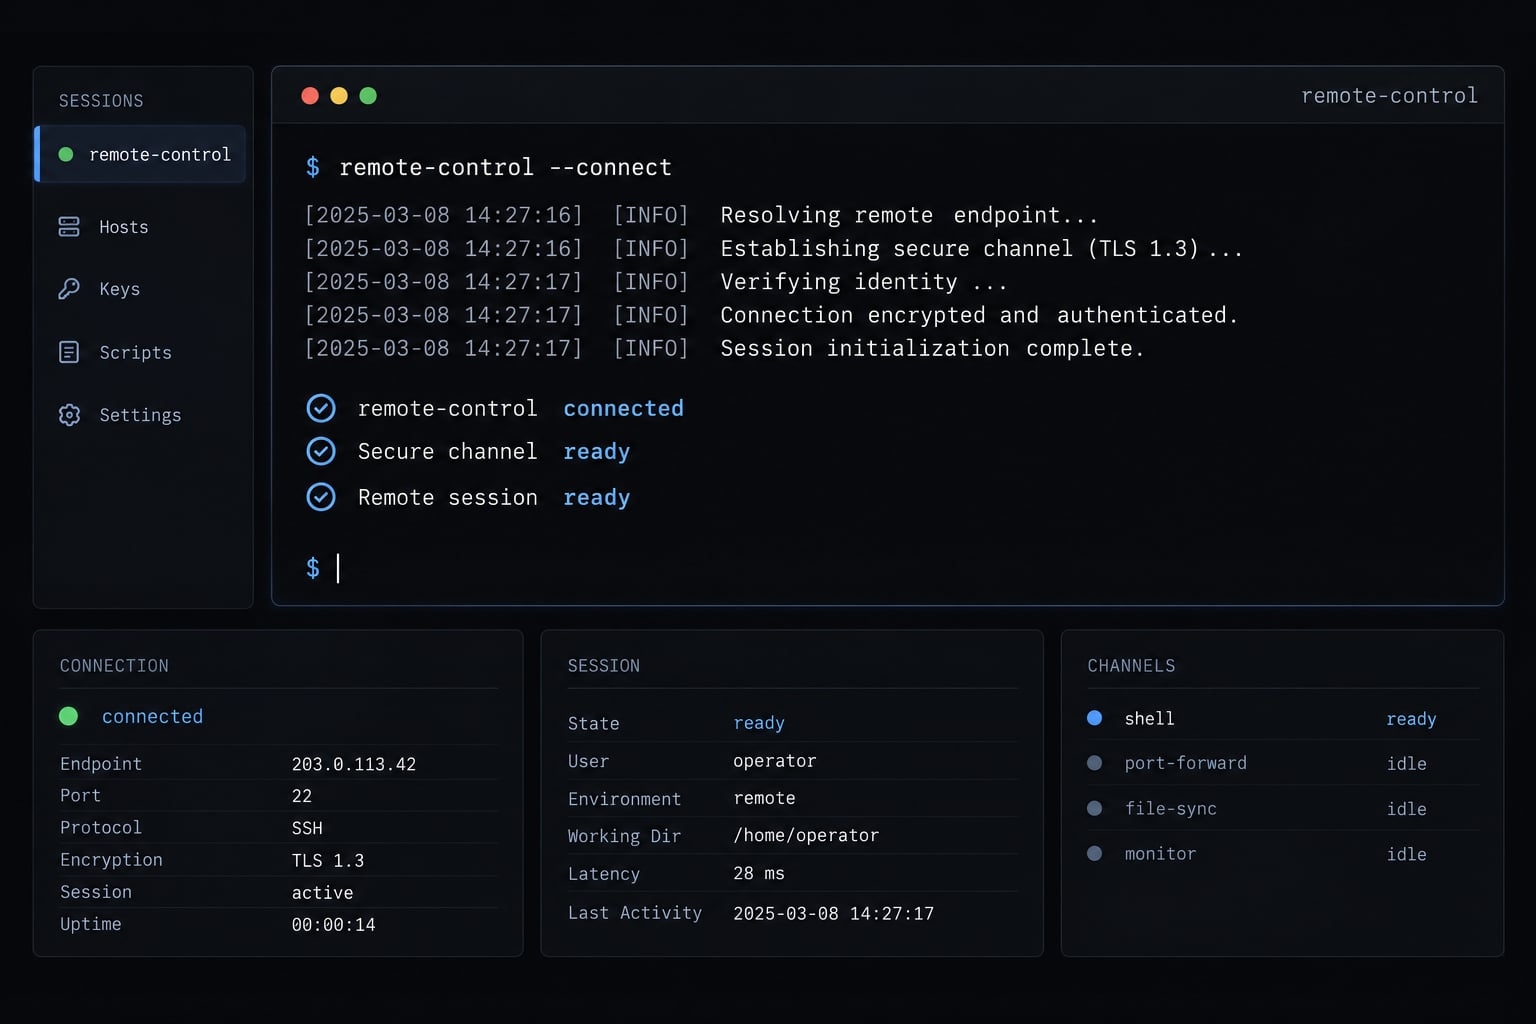
Task: Click the endpoint value 203.0.113.42
Action: [354, 764]
